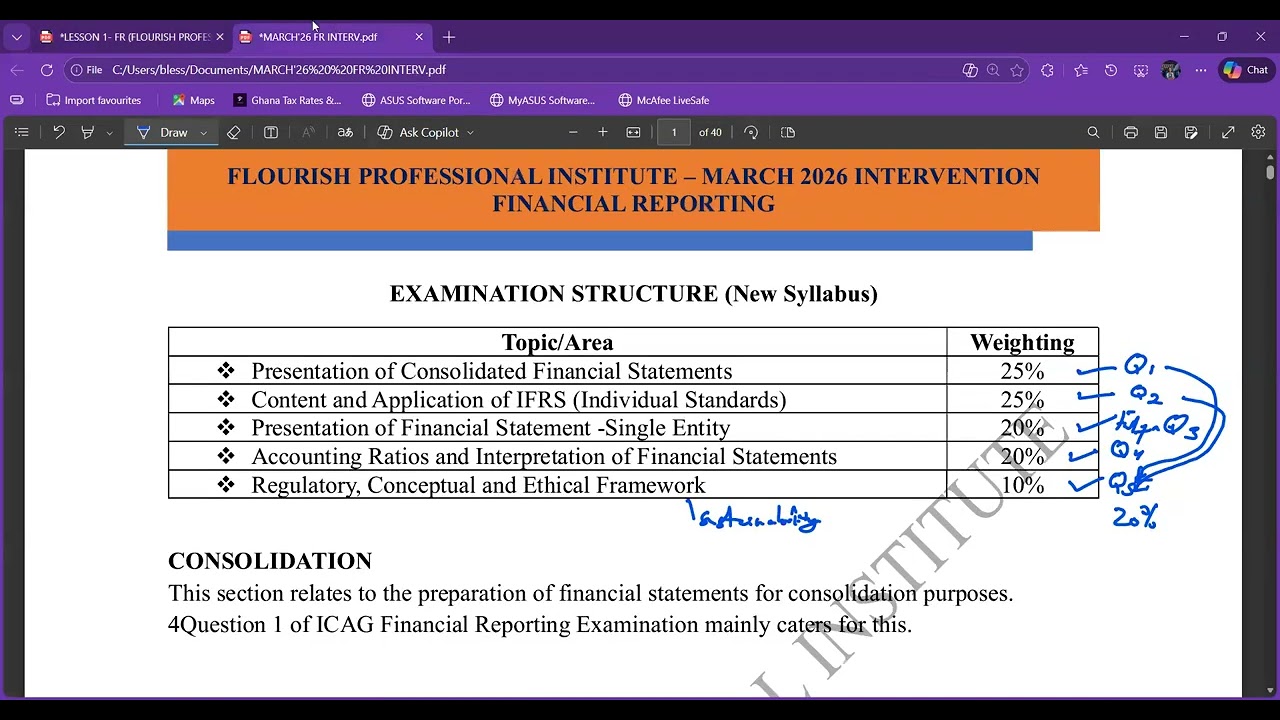Click 'Regulatory, Conceptual and Ethical Framework' row
This screenshot has height=720, width=1280.
[633, 486]
